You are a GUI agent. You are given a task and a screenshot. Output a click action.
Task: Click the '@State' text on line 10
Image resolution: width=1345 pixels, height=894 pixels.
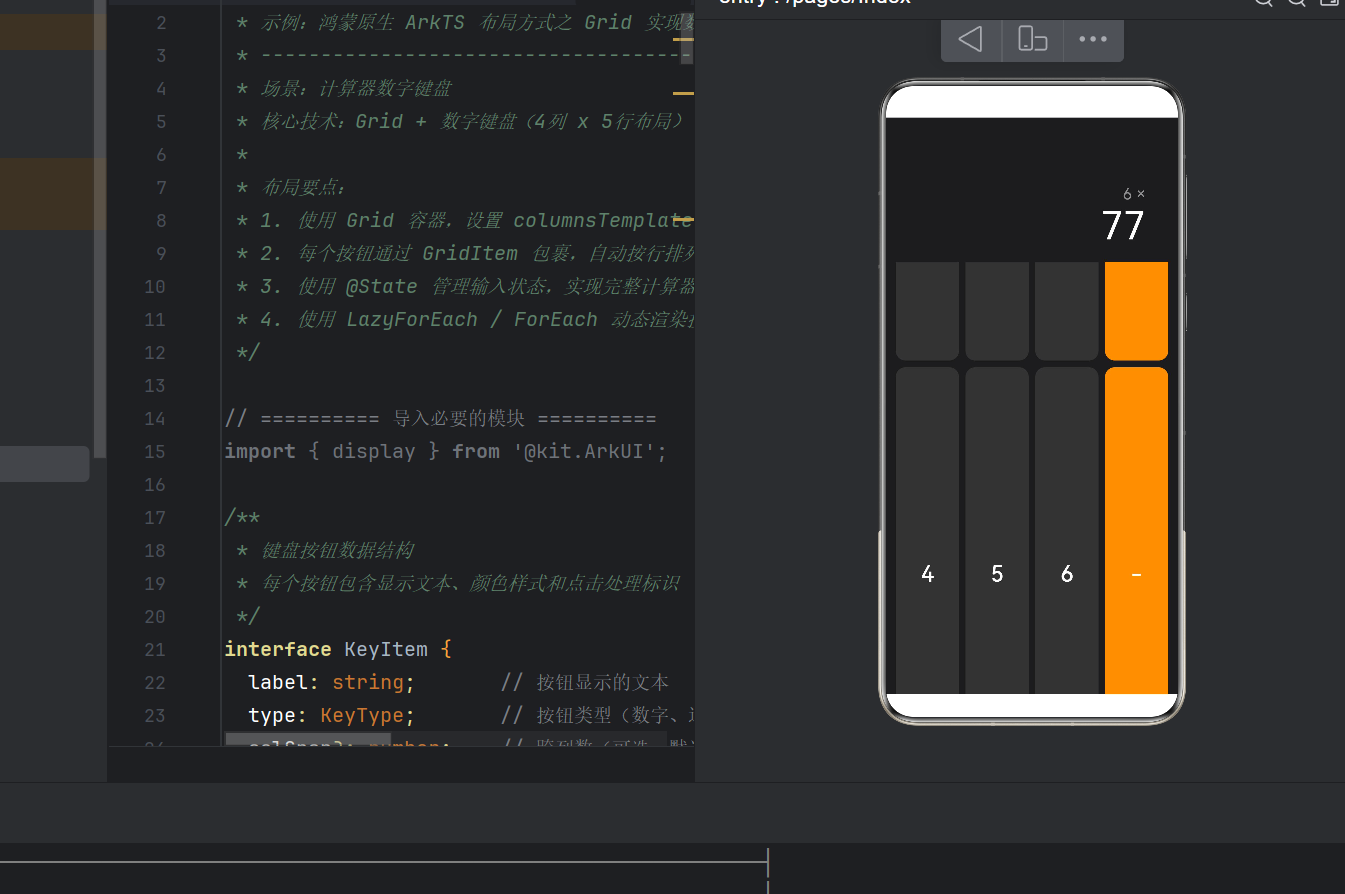(x=381, y=286)
